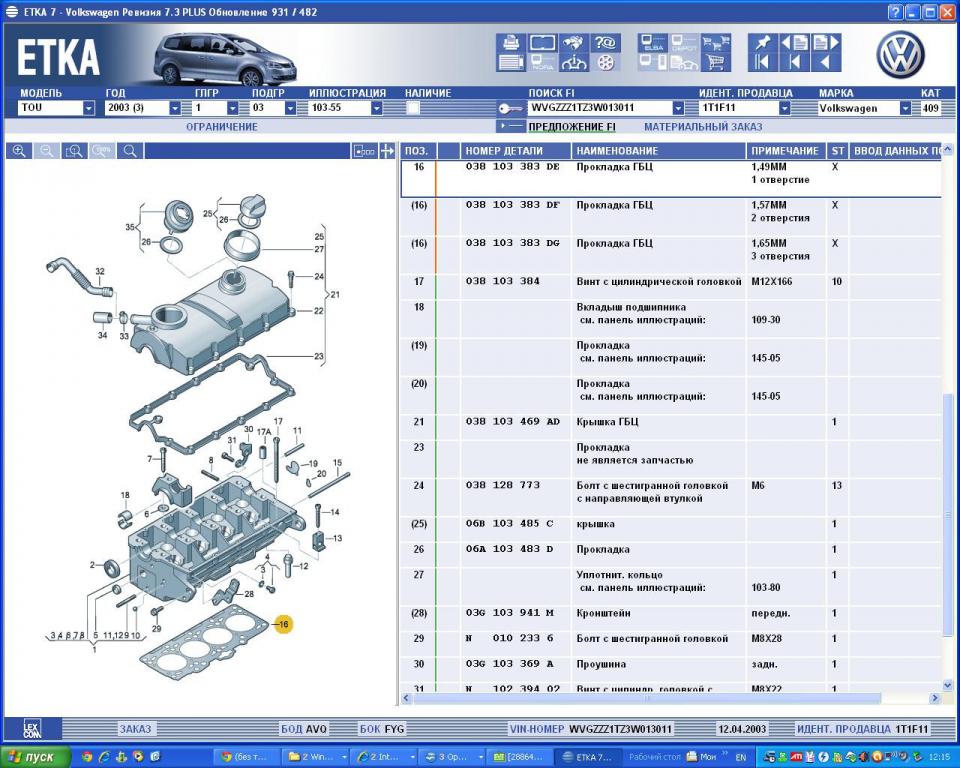Click the key icon beside ПОИСК FI
The image size is (960, 768).
click(x=510, y=108)
